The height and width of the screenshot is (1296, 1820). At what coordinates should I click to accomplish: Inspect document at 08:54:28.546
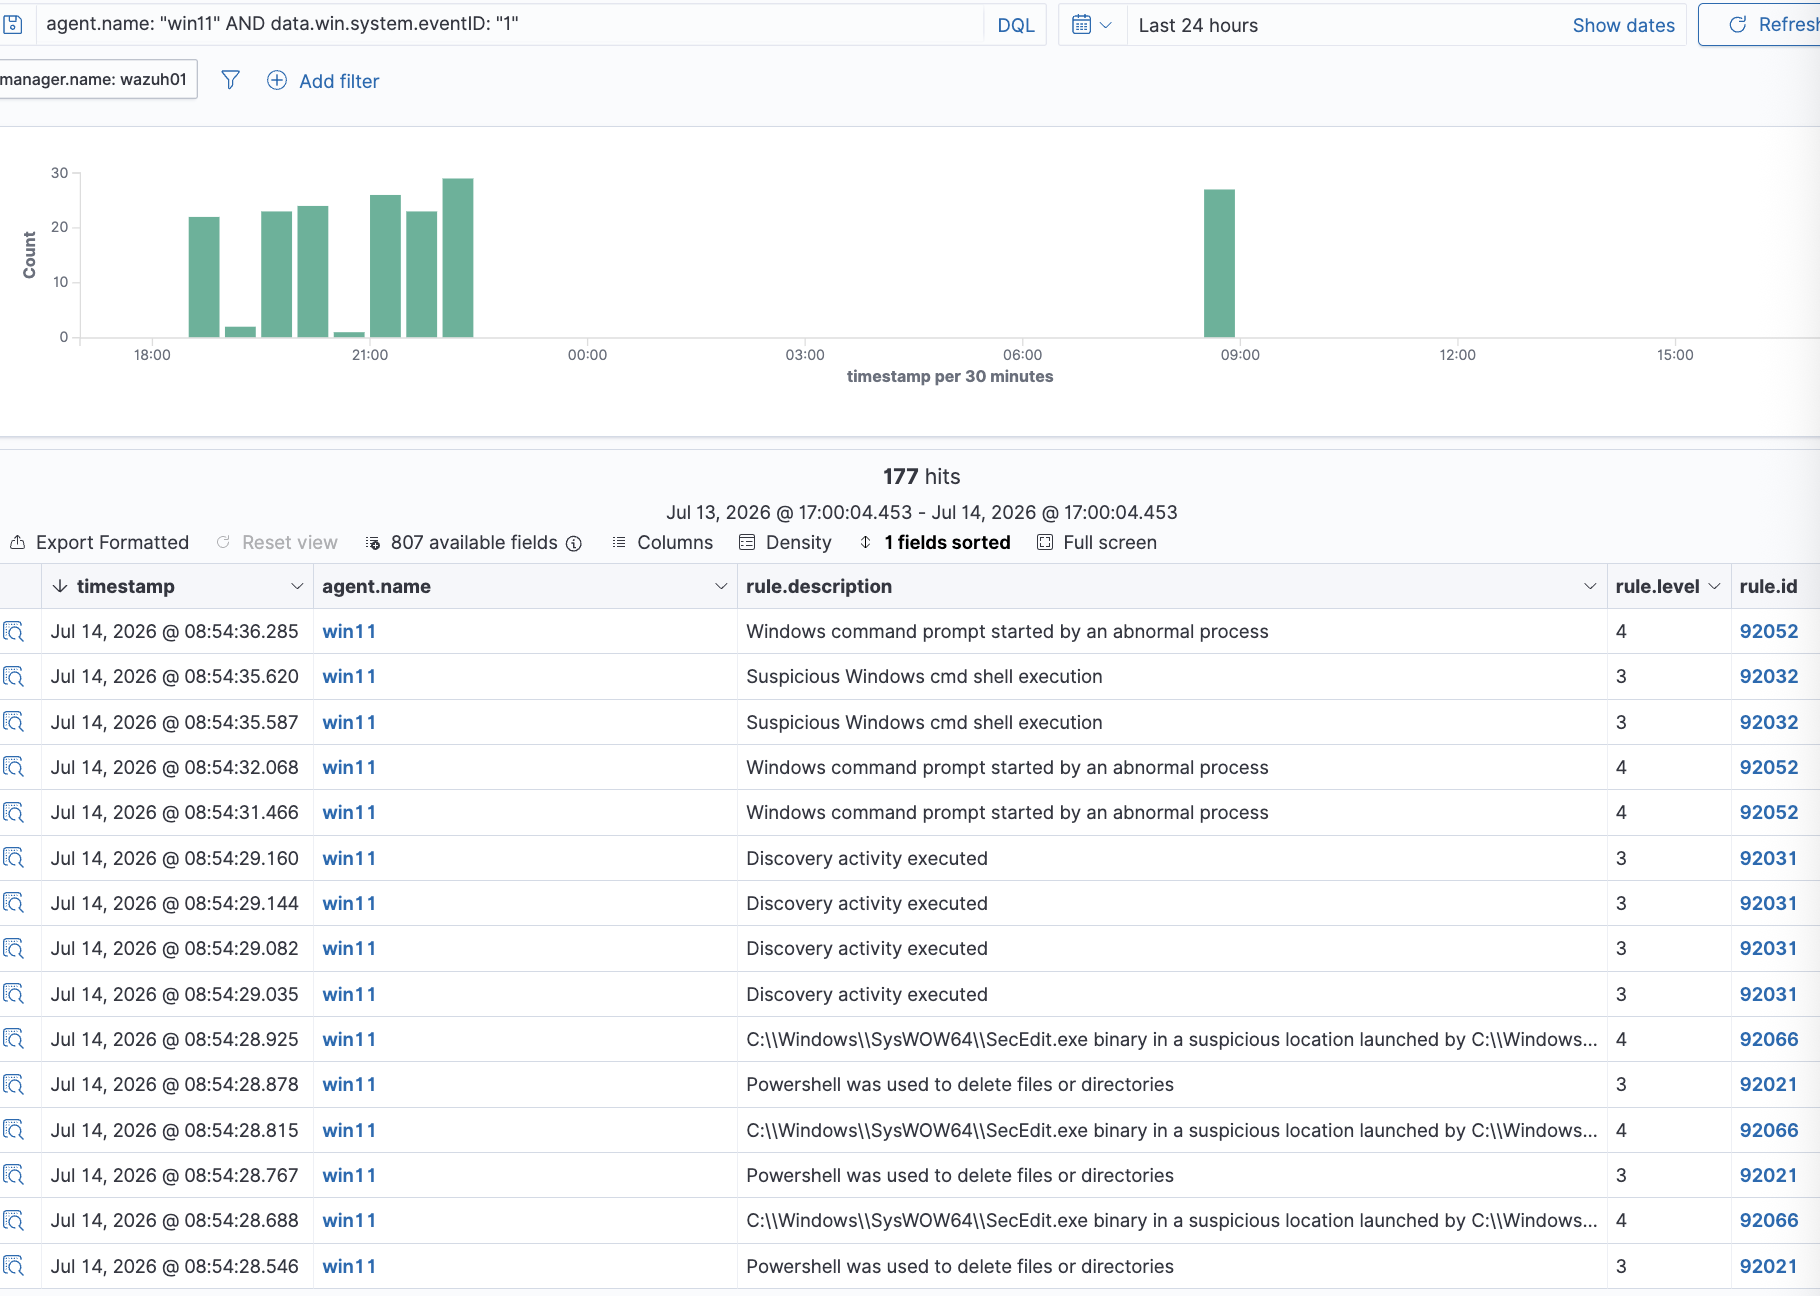pyautogui.click(x=13, y=1266)
